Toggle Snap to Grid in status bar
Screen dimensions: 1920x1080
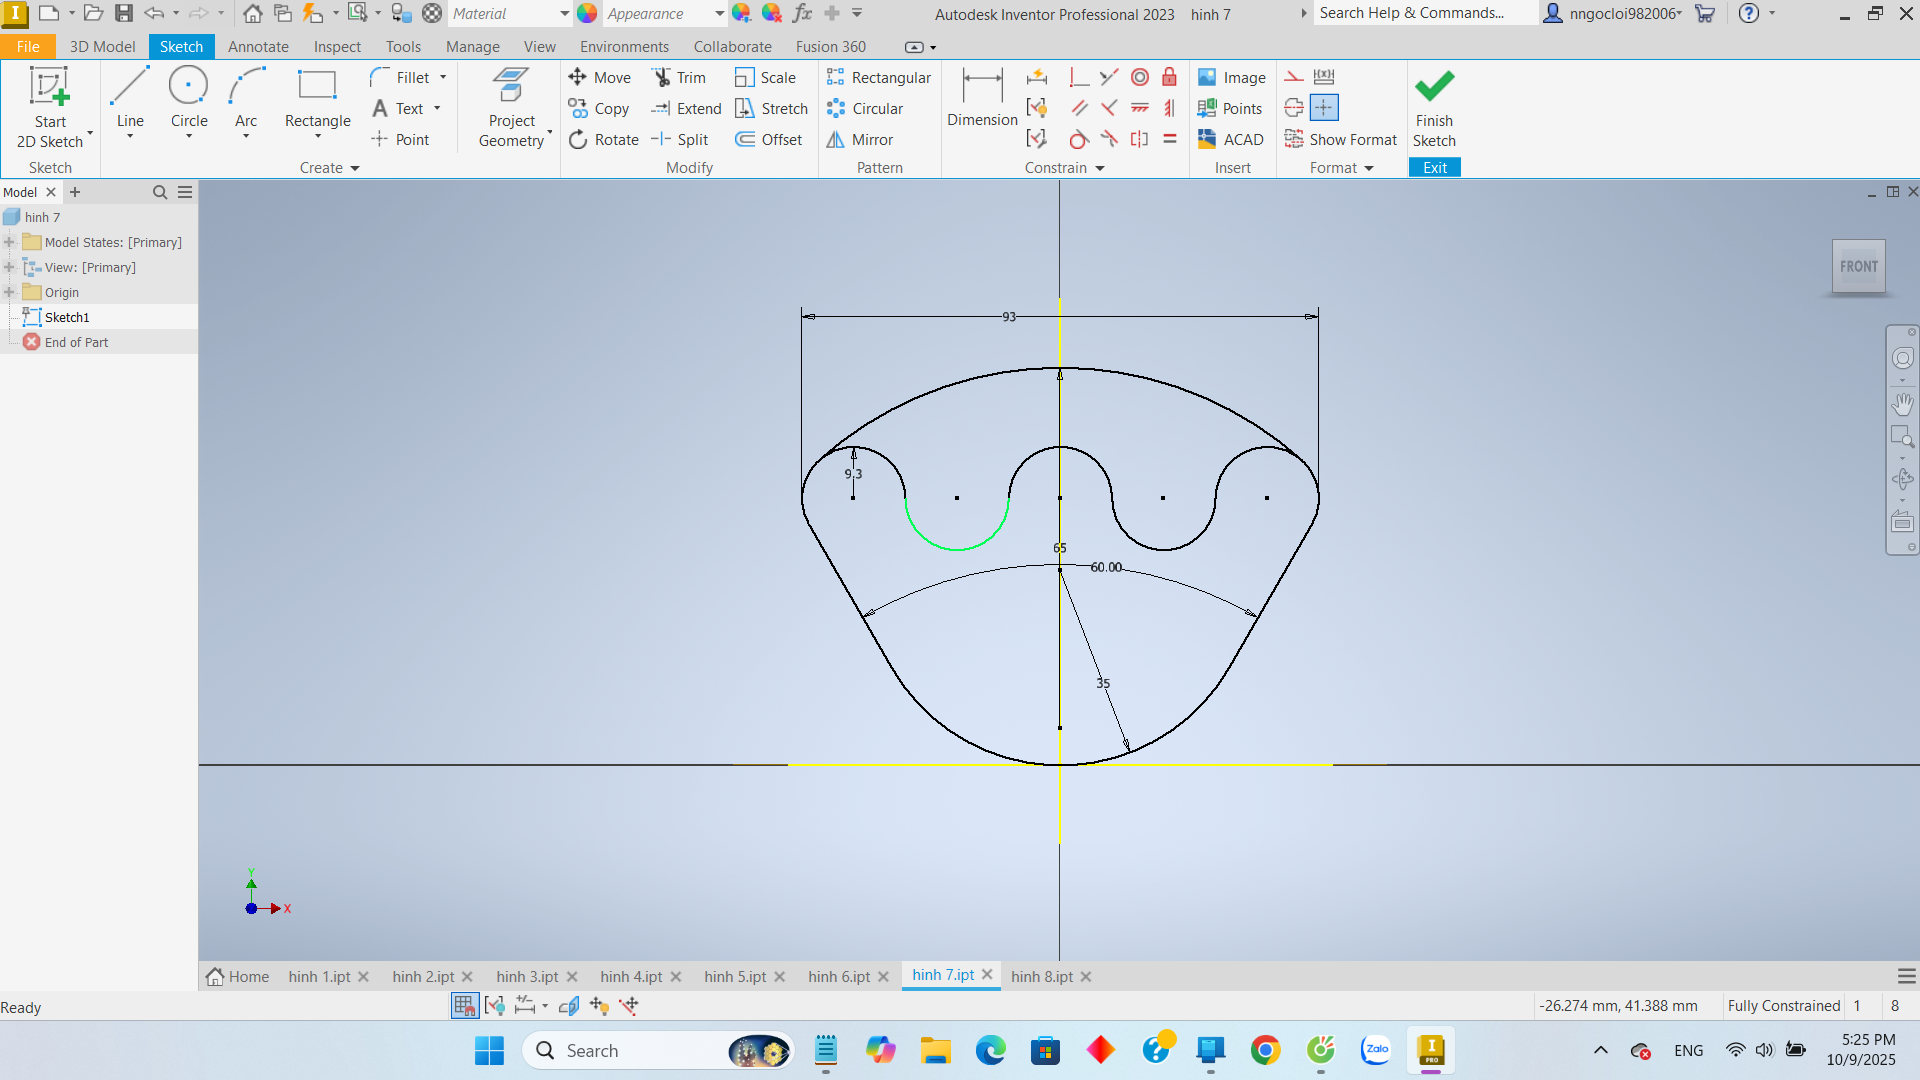tap(464, 1006)
